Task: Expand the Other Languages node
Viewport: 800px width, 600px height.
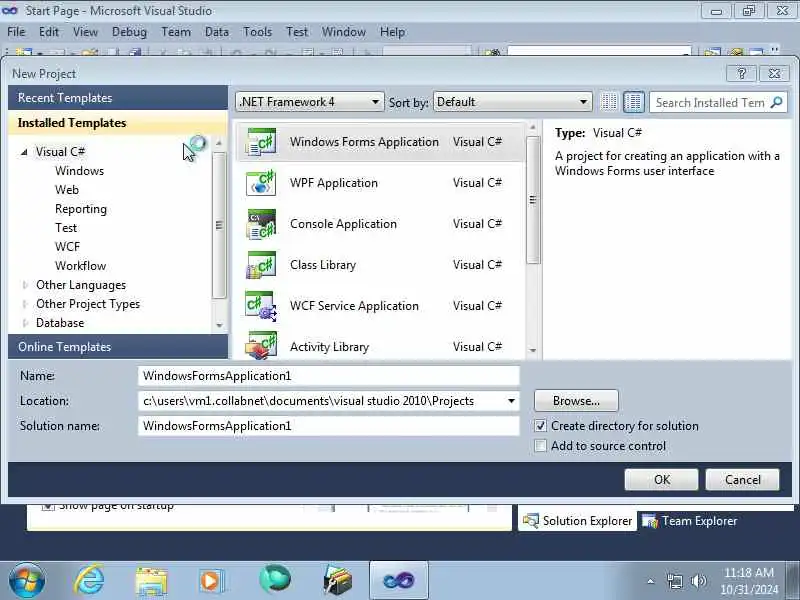Action: pyautogui.click(x=25, y=285)
